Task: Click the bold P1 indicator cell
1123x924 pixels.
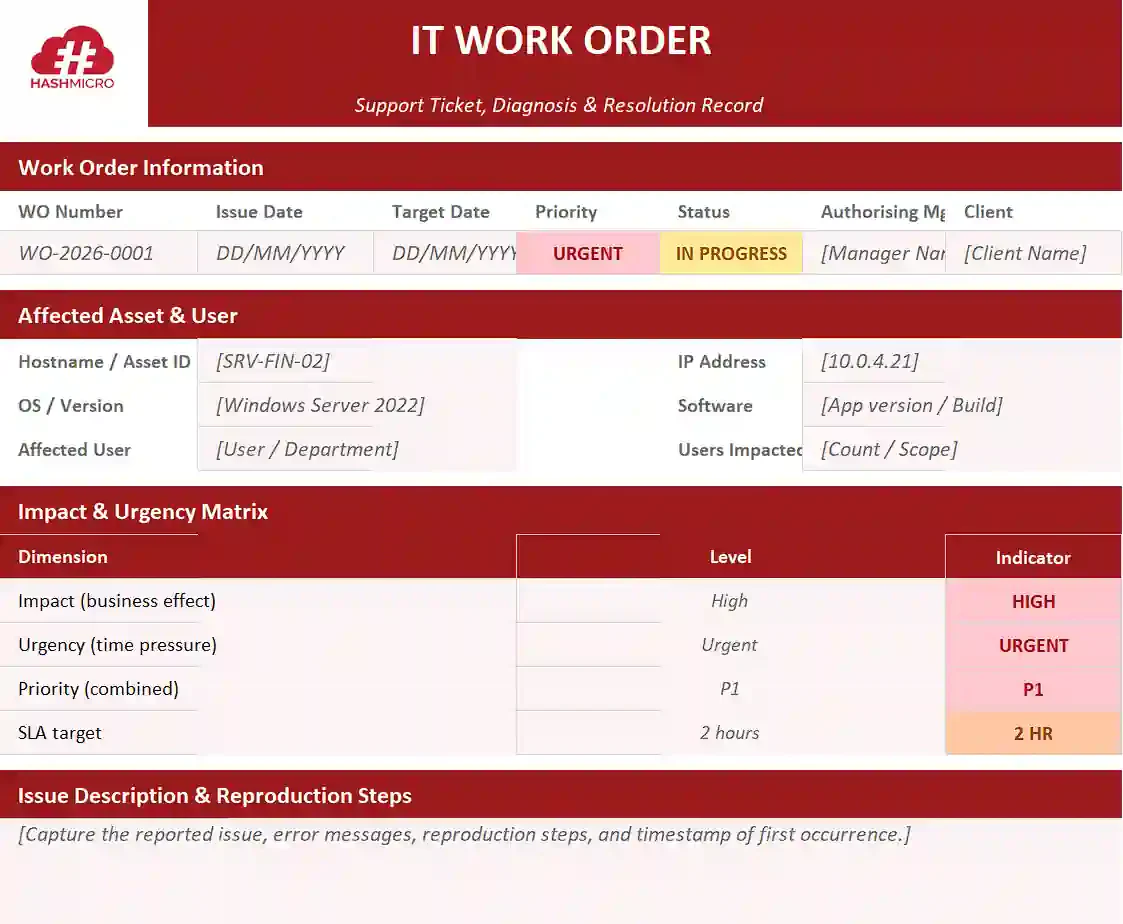Action: (1033, 689)
